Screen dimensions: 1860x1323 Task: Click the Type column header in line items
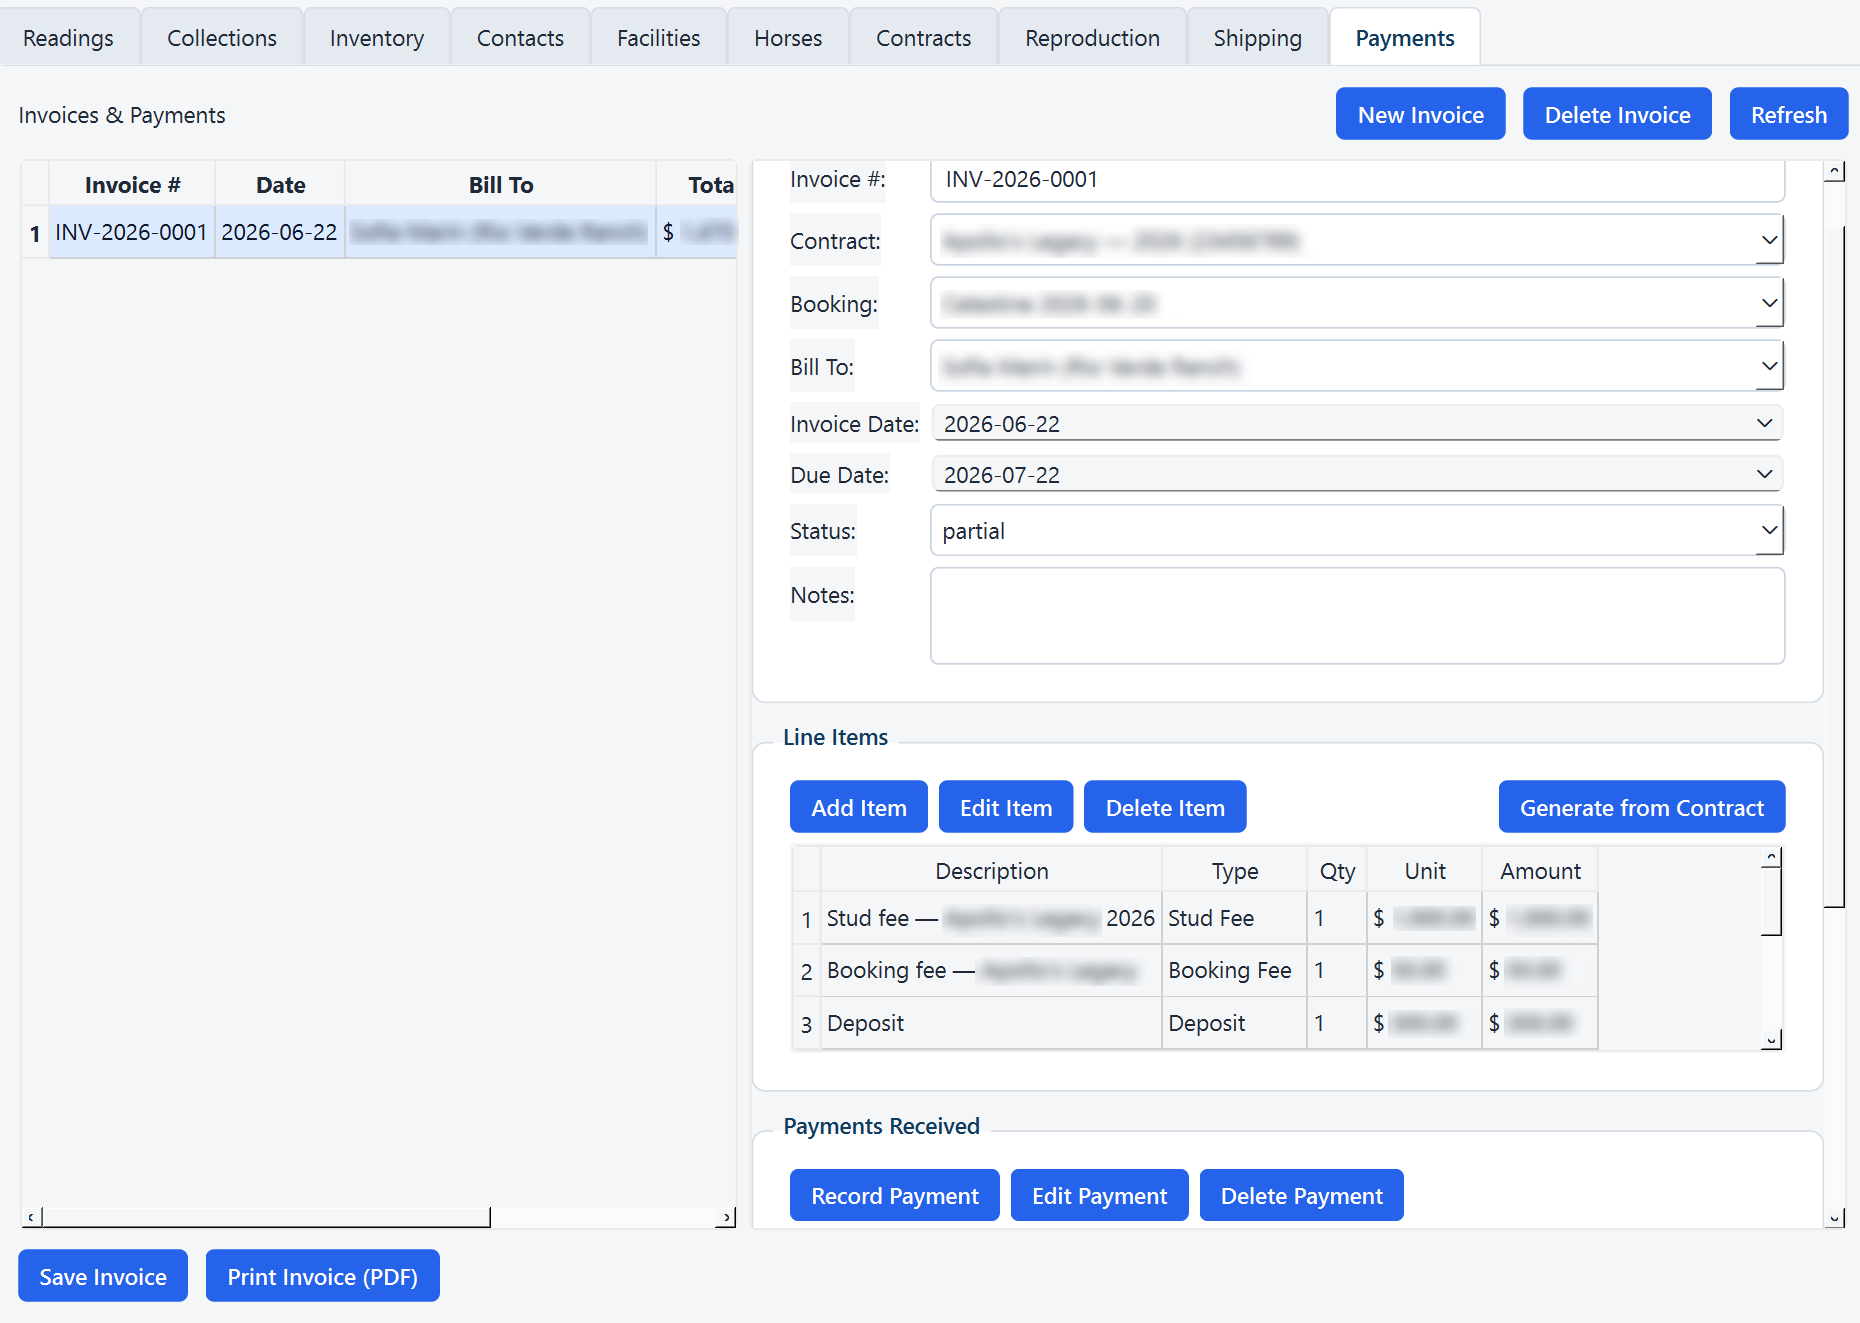point(1234,871)
